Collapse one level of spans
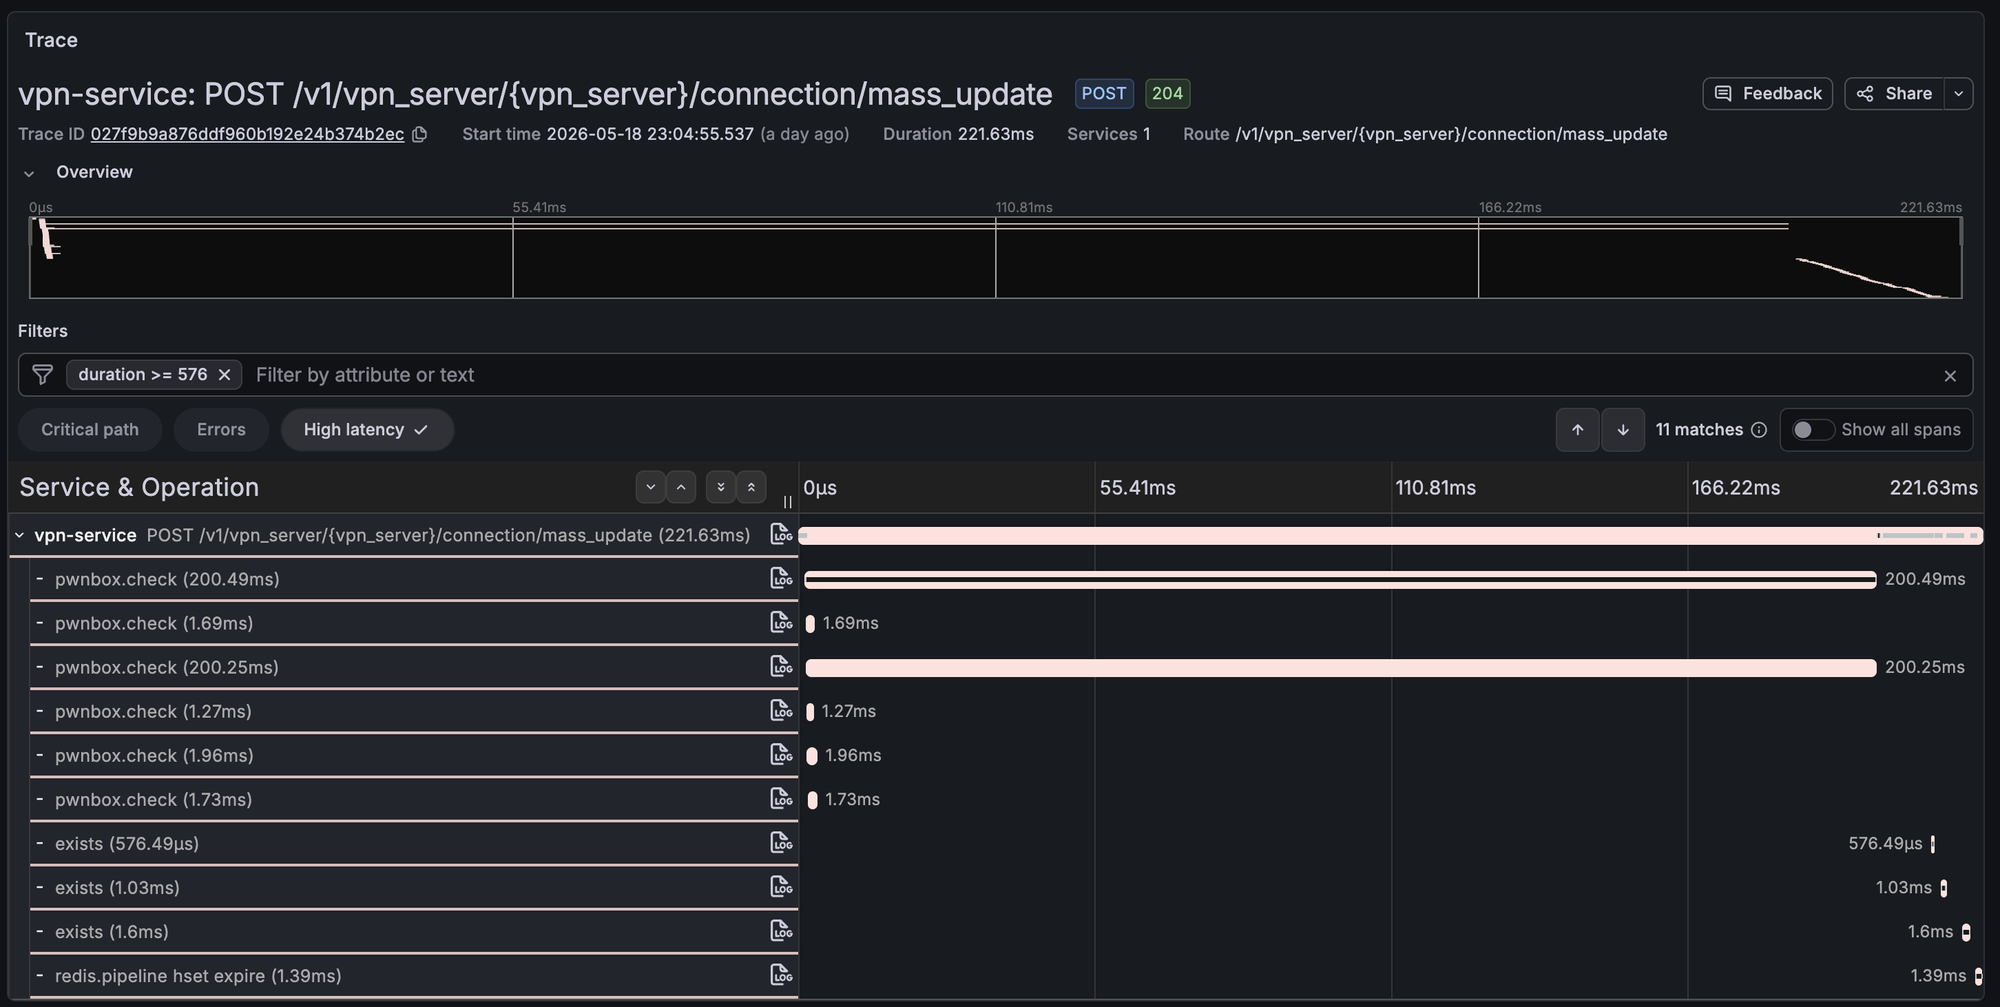The height and width of the screenshot is (1007, 2000). pos(680,487)
